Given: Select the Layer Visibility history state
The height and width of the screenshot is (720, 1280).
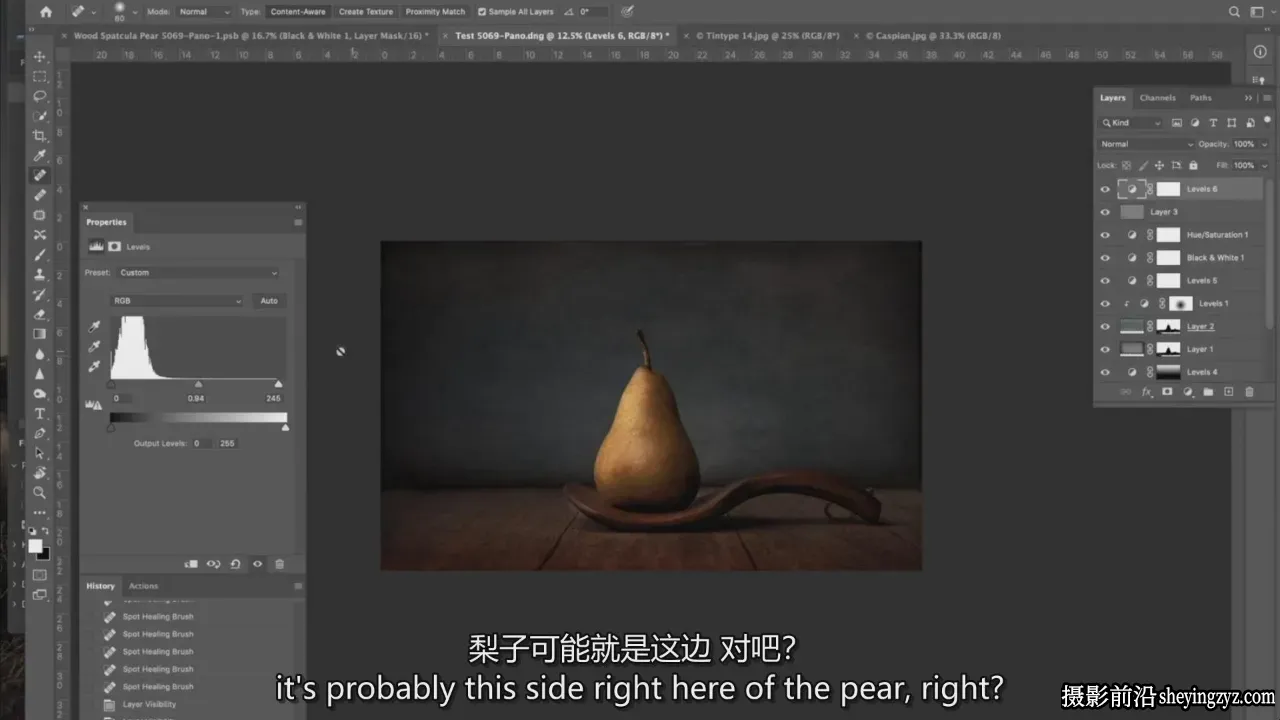Looking at the screenshot, I should [149, 704].
